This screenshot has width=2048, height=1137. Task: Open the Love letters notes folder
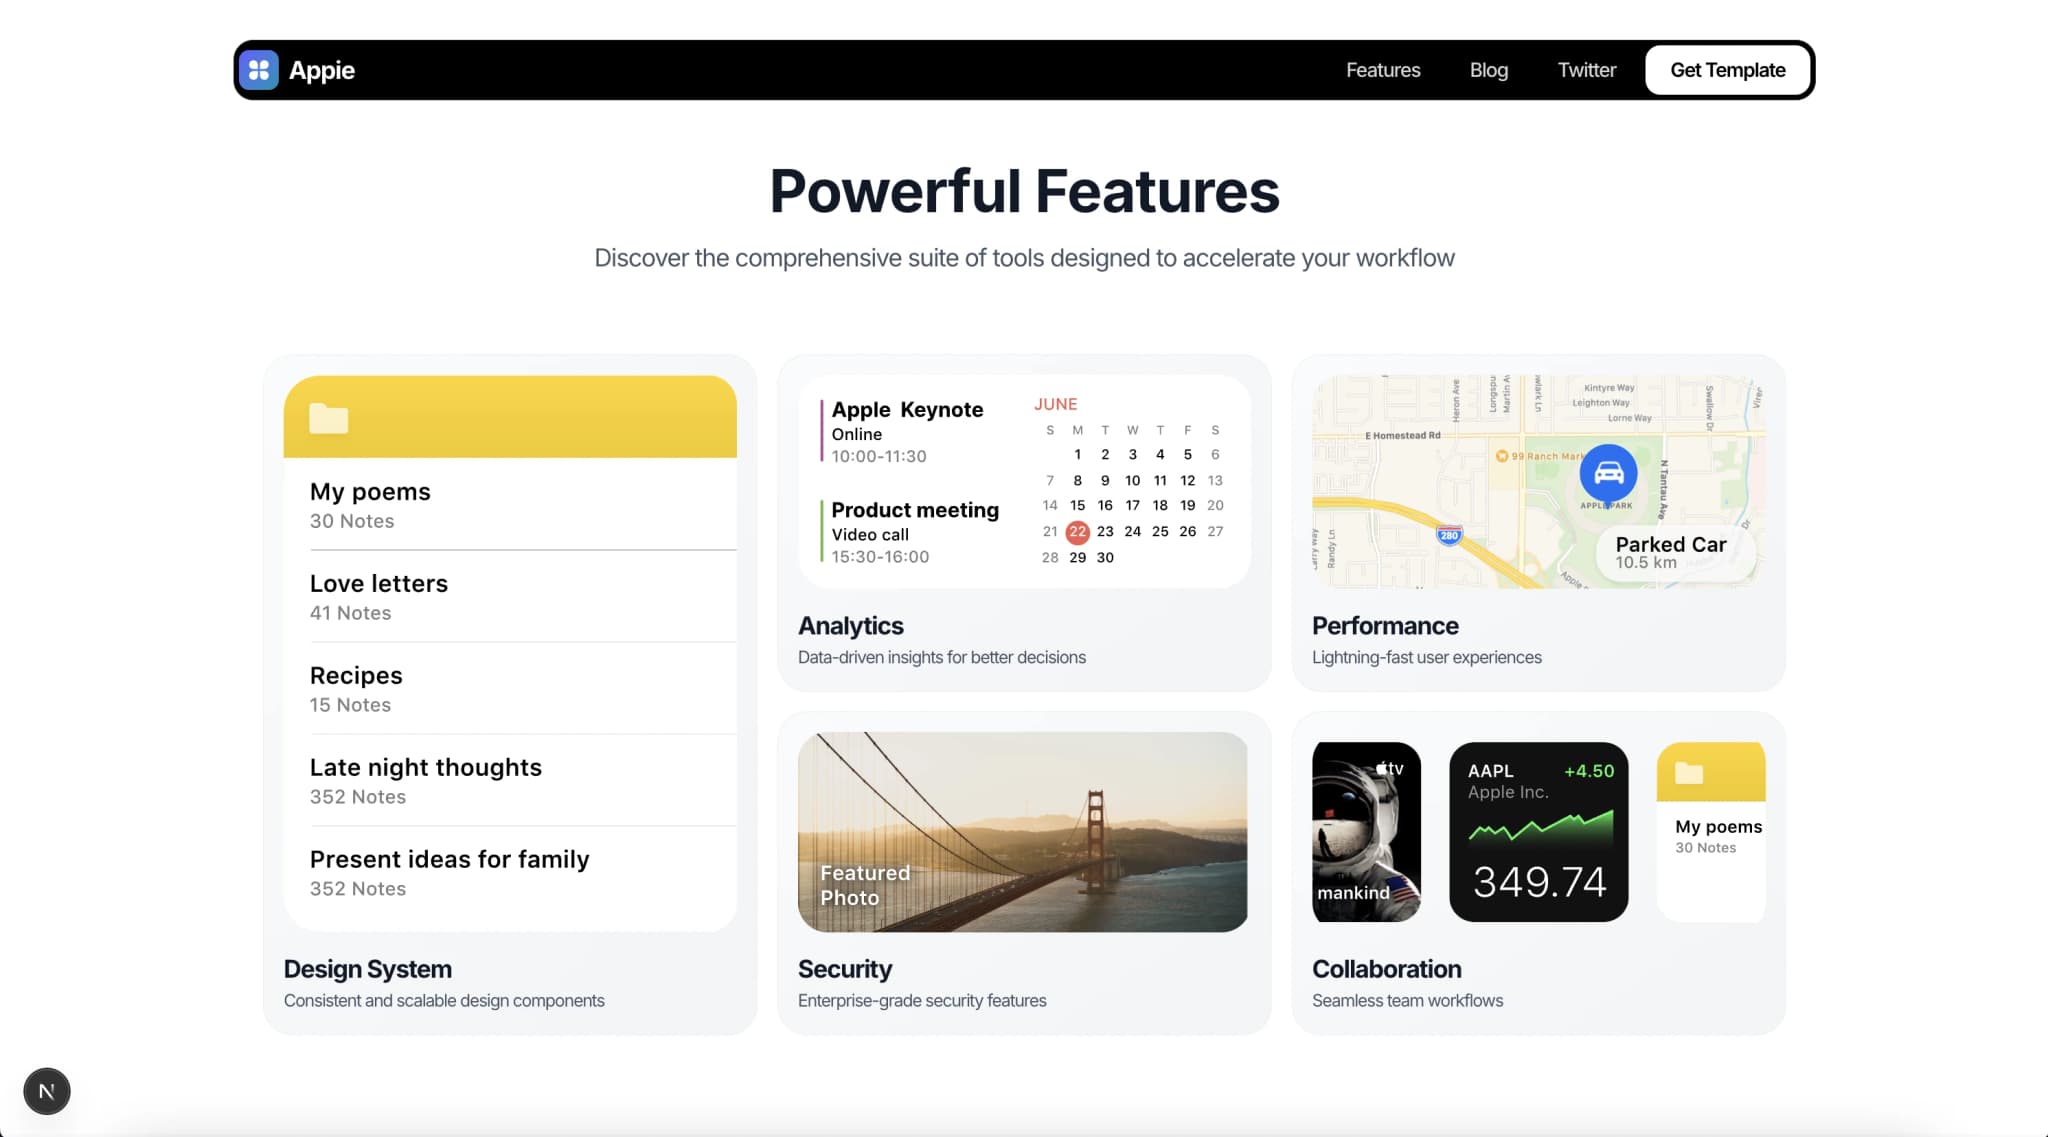click(378, 596)
